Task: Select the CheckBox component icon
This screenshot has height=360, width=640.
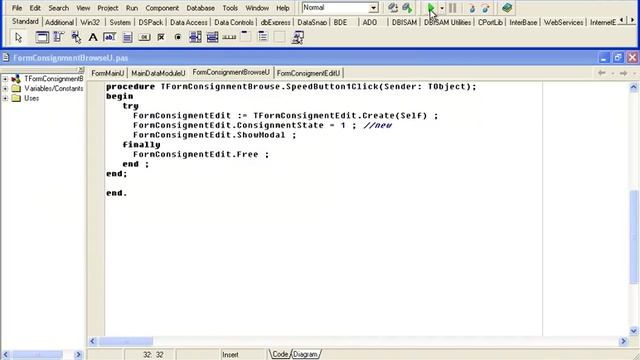Action: (x=161, y=38)
